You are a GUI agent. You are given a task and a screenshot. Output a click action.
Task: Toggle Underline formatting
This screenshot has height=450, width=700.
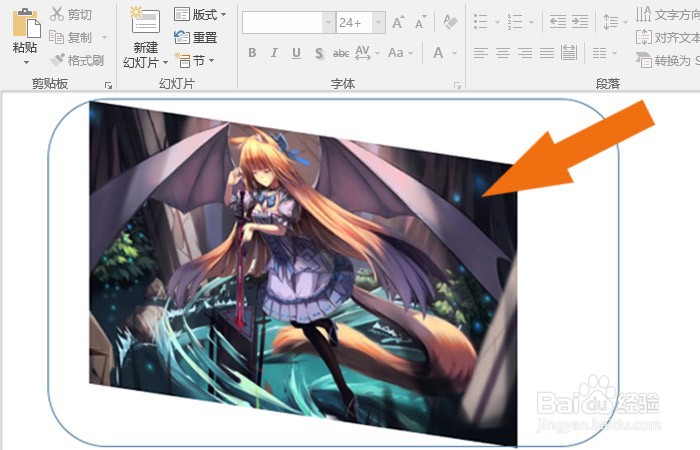coord(296,53)
